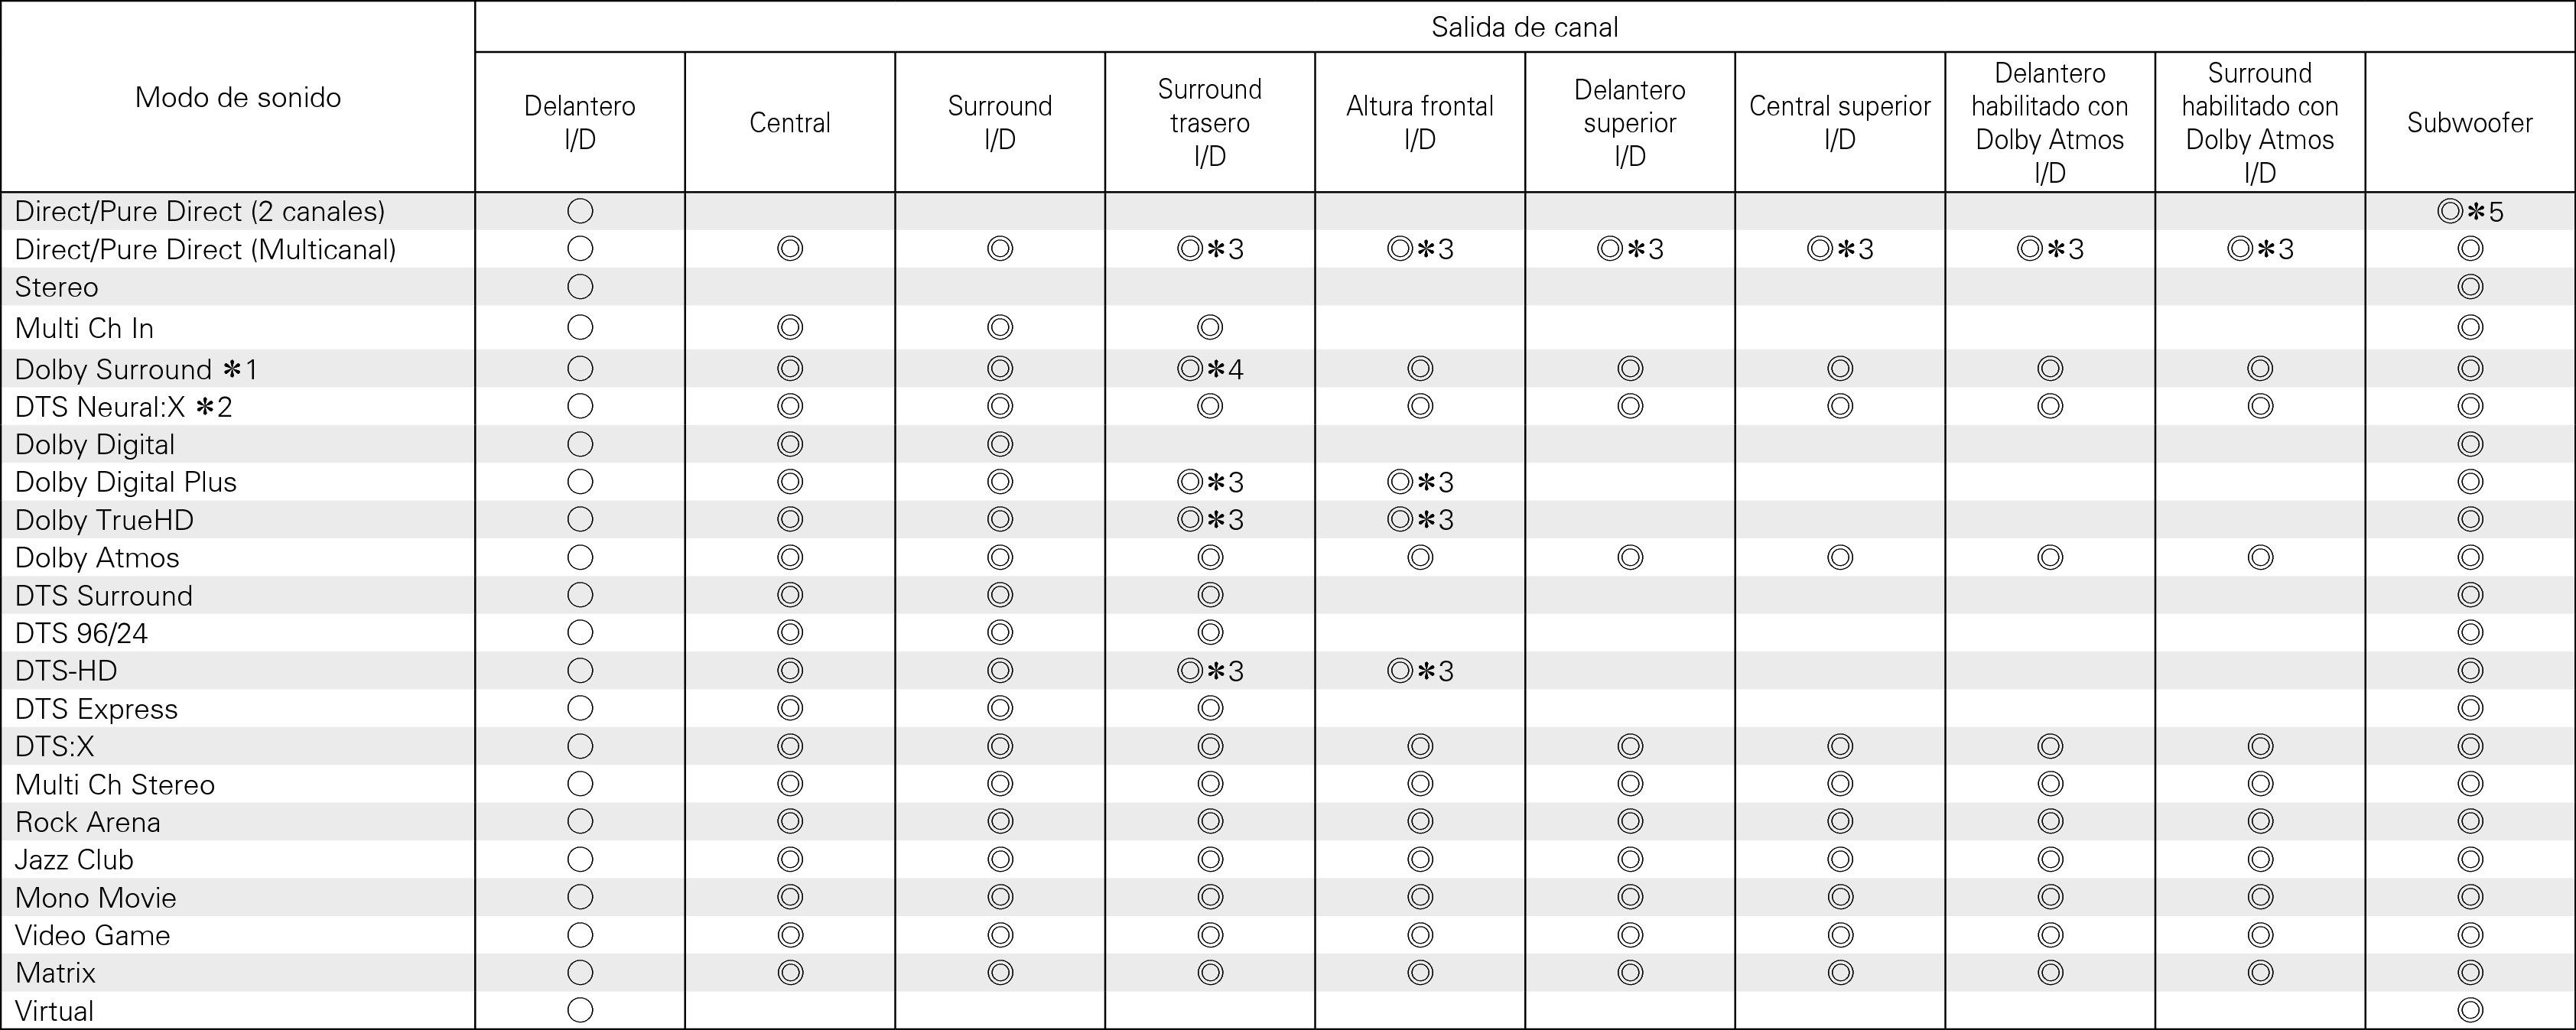
Task: Select the Video Game row label
Action: [x=93, y=936]
